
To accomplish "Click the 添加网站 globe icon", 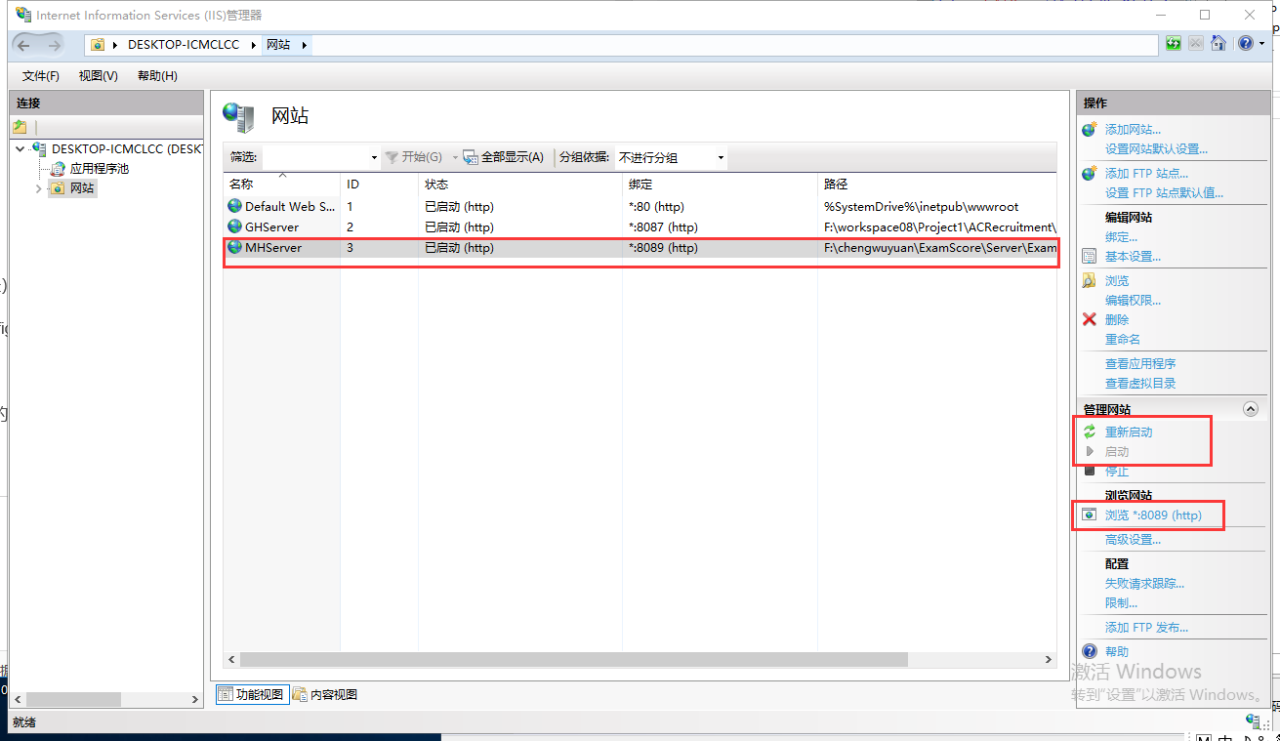I will pyautogui.click(x=1090, y=130).
